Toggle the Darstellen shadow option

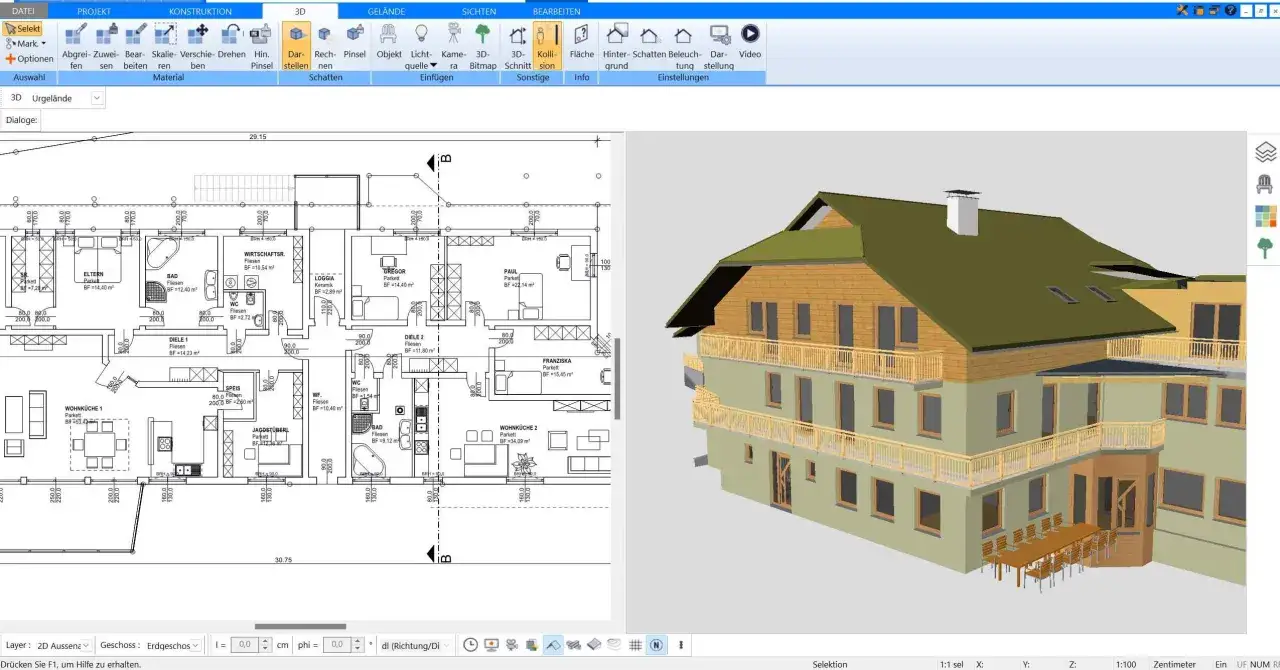296,46
